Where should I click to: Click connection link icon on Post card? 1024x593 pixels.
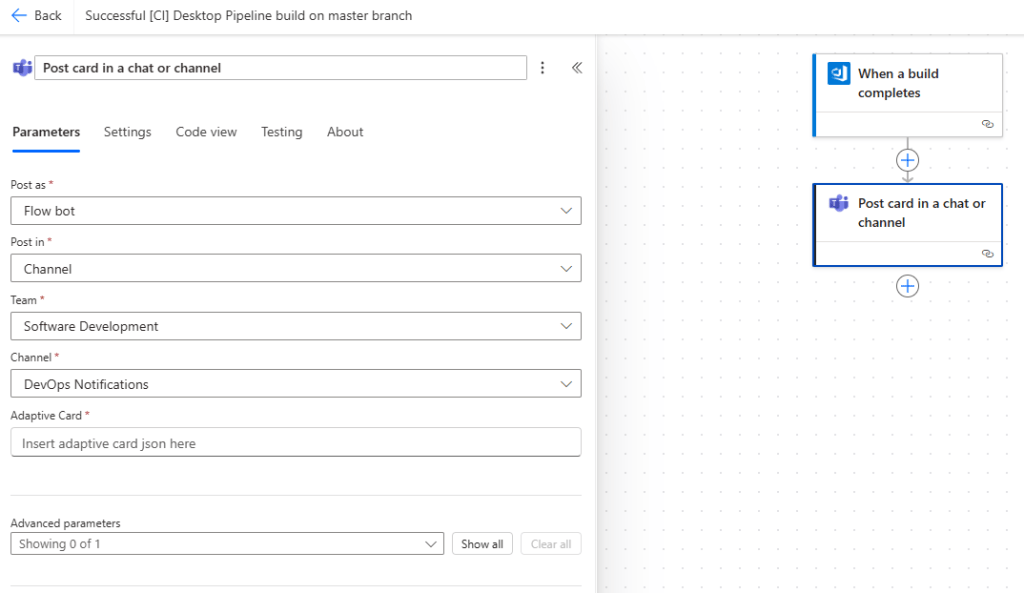pos(987,254)
